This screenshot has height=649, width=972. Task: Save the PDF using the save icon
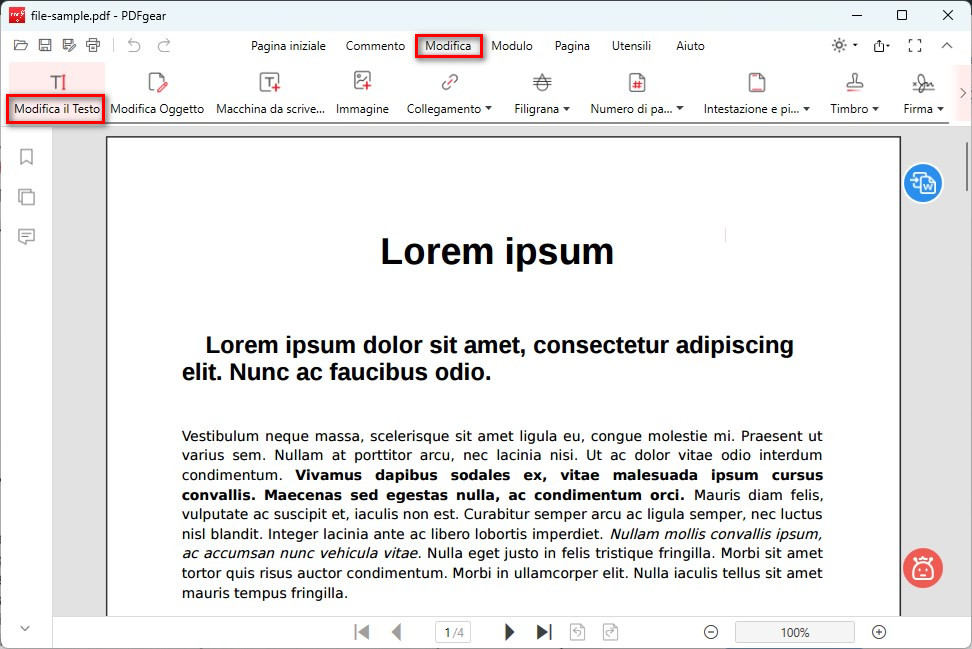click(x=44, y=45)
